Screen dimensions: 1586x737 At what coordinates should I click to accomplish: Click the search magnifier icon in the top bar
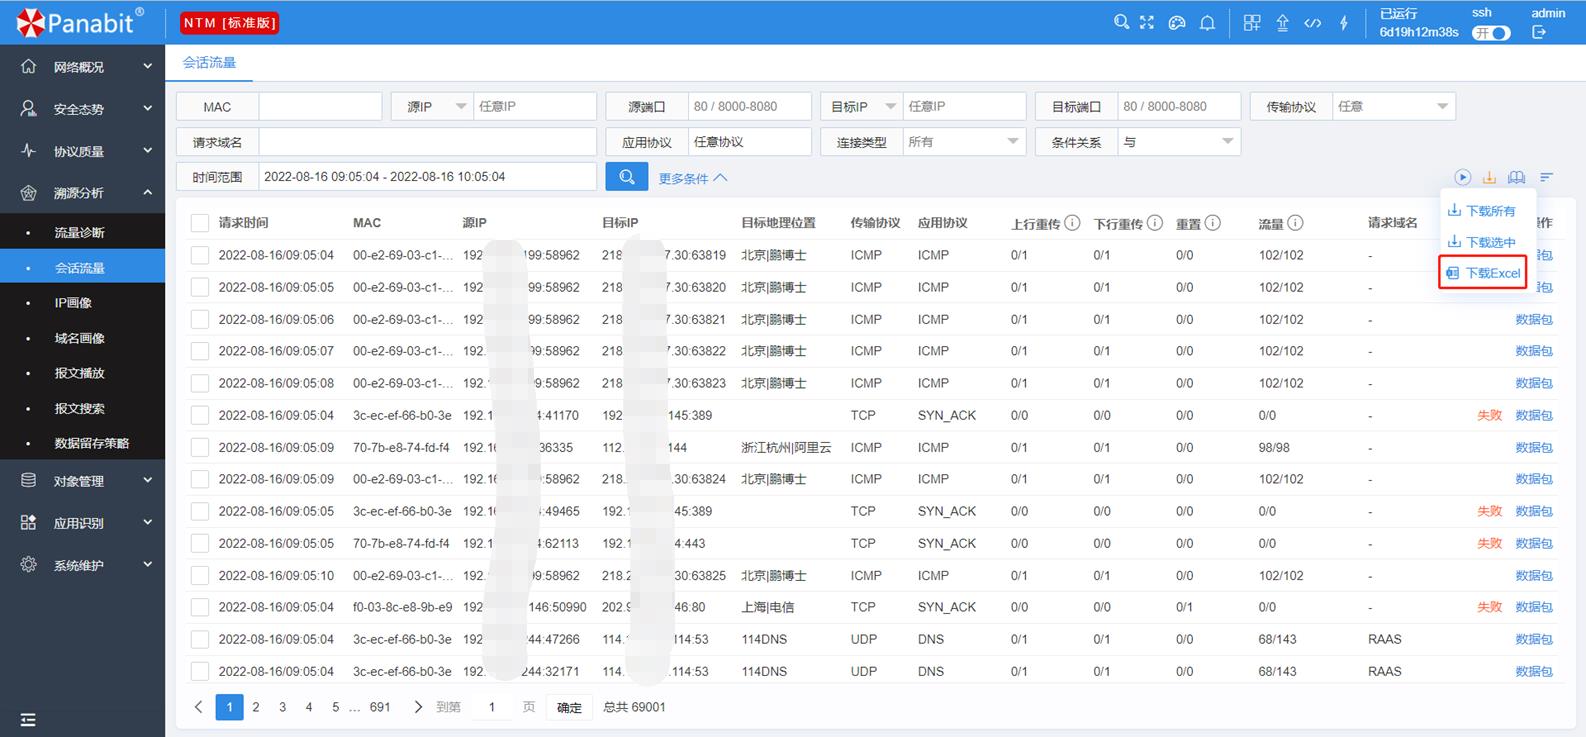coord(1121,22)
